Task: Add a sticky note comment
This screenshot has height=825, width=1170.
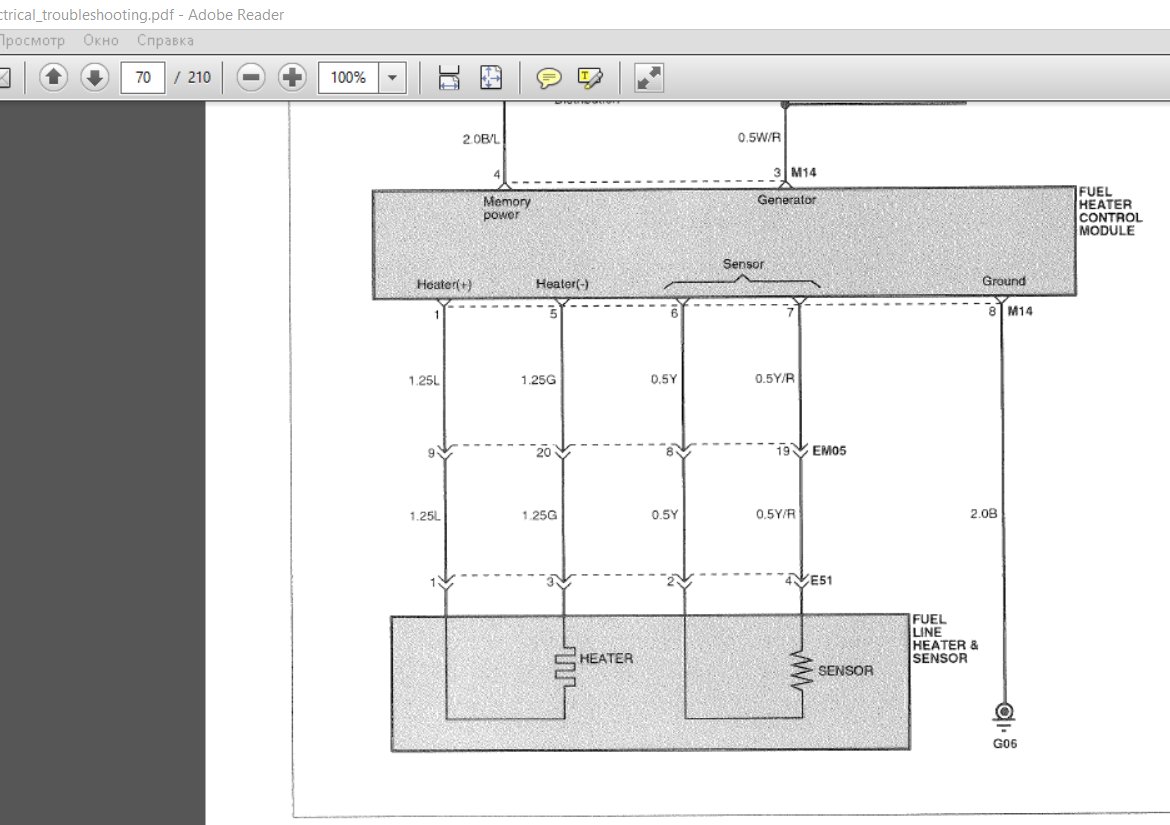Action: pos(549,78)
